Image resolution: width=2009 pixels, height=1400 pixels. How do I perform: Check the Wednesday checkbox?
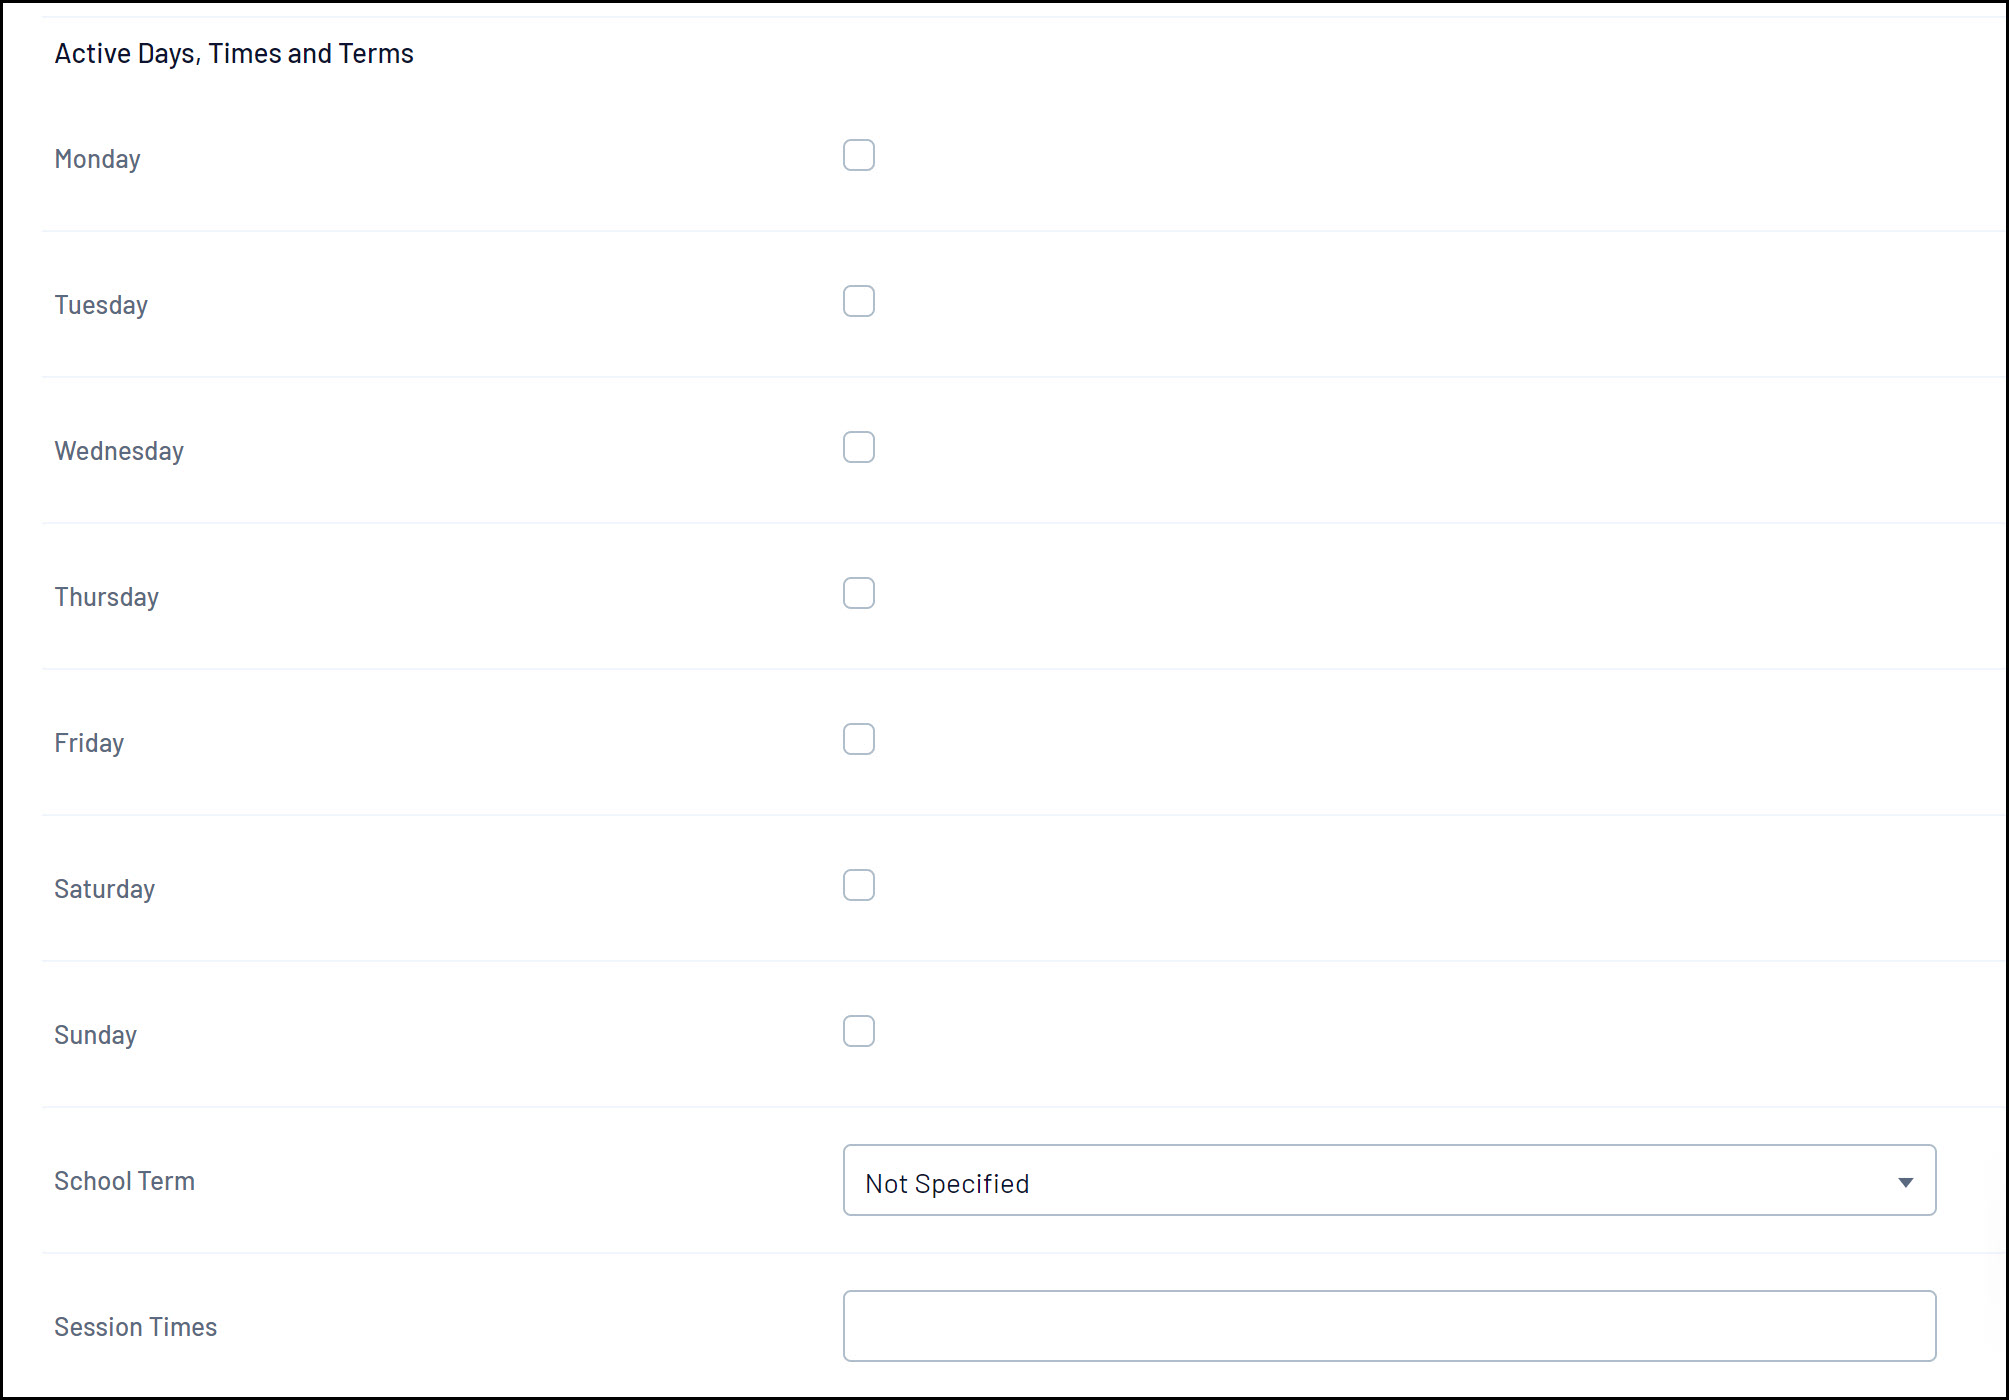click(x=858, y=447)
